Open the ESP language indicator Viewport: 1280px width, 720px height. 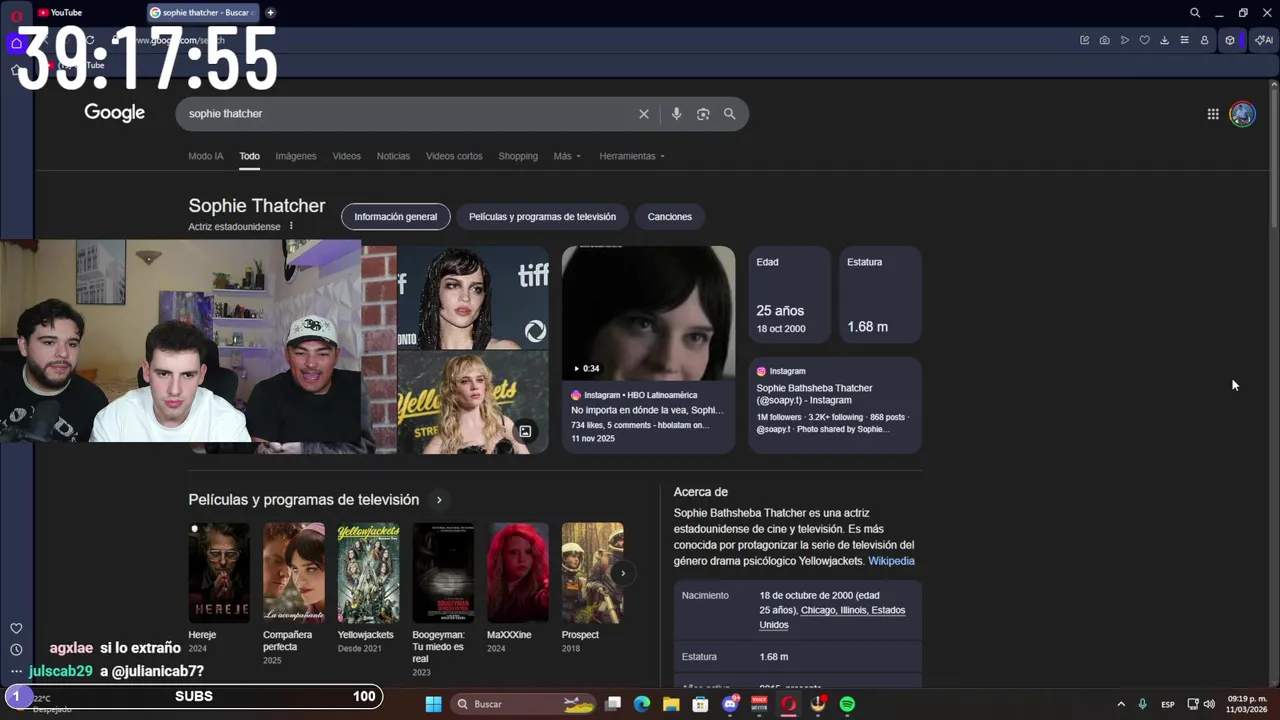pyautogui.click(x=1167, y=704)
